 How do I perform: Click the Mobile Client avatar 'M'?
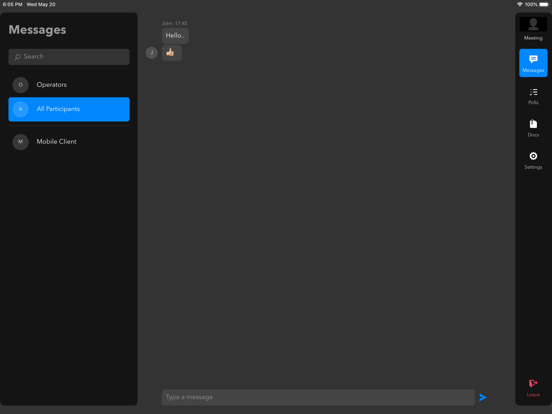pos(20,142)
